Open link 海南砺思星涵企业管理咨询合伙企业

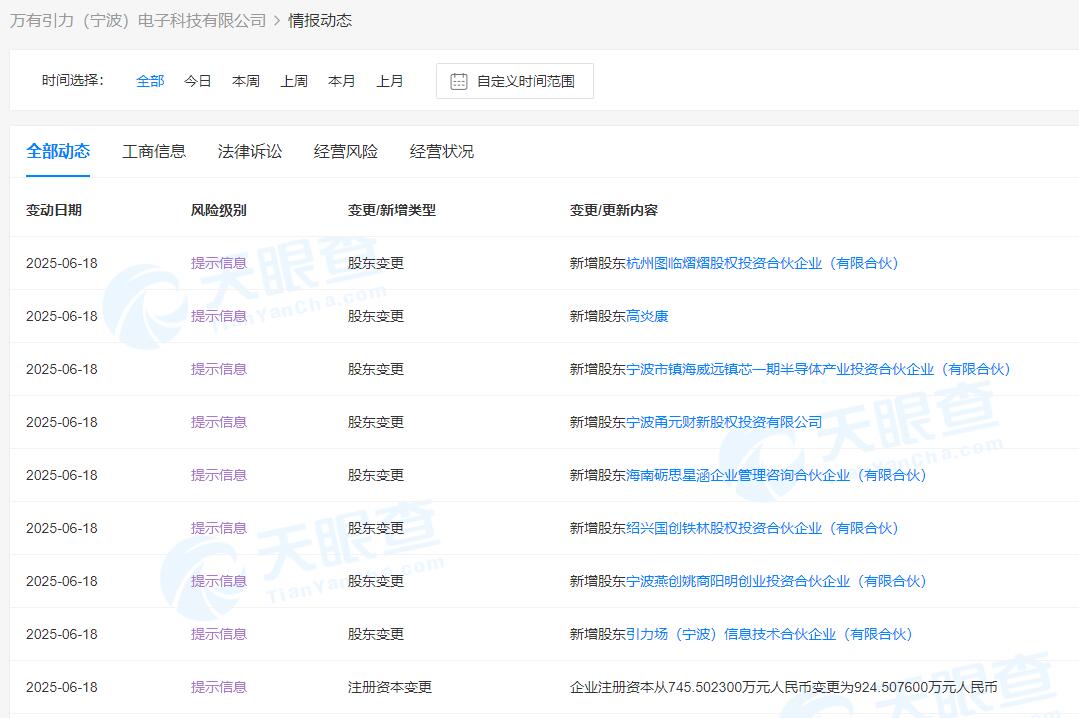click(776, 476)
